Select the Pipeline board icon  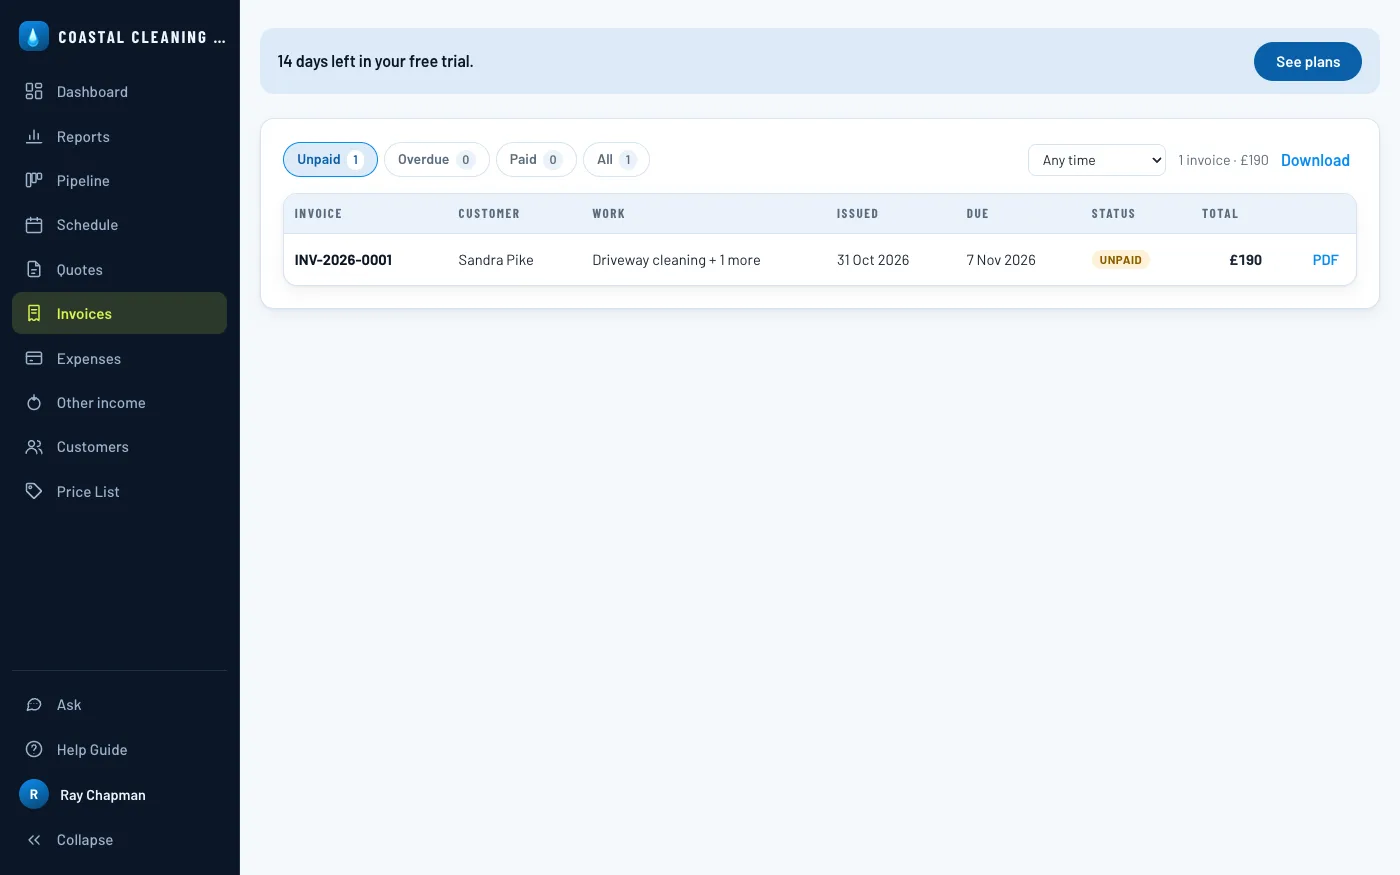click(34, 181)
